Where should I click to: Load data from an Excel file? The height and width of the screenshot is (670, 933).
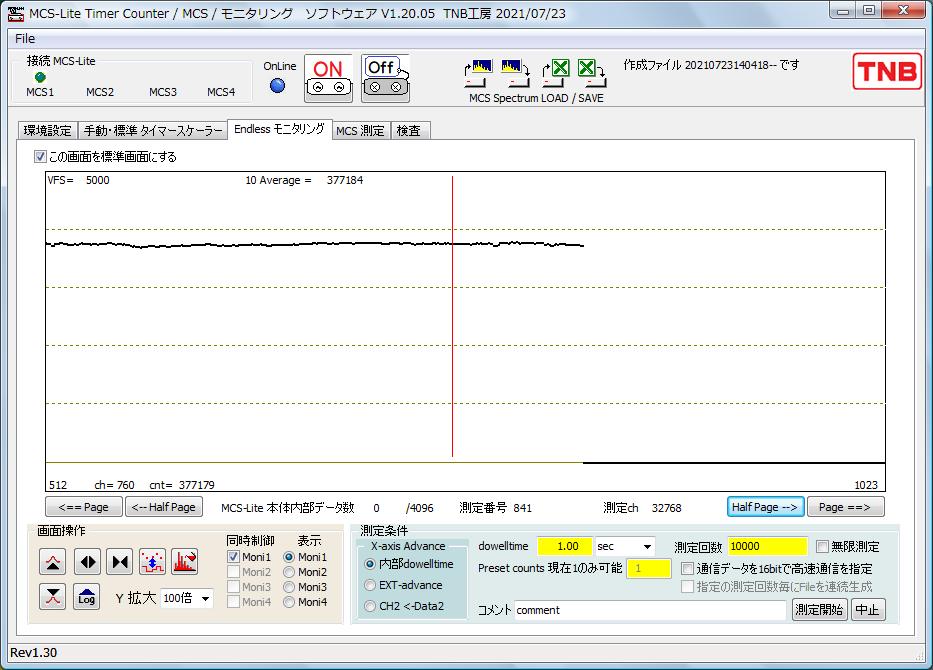click(x=556, y=74)
